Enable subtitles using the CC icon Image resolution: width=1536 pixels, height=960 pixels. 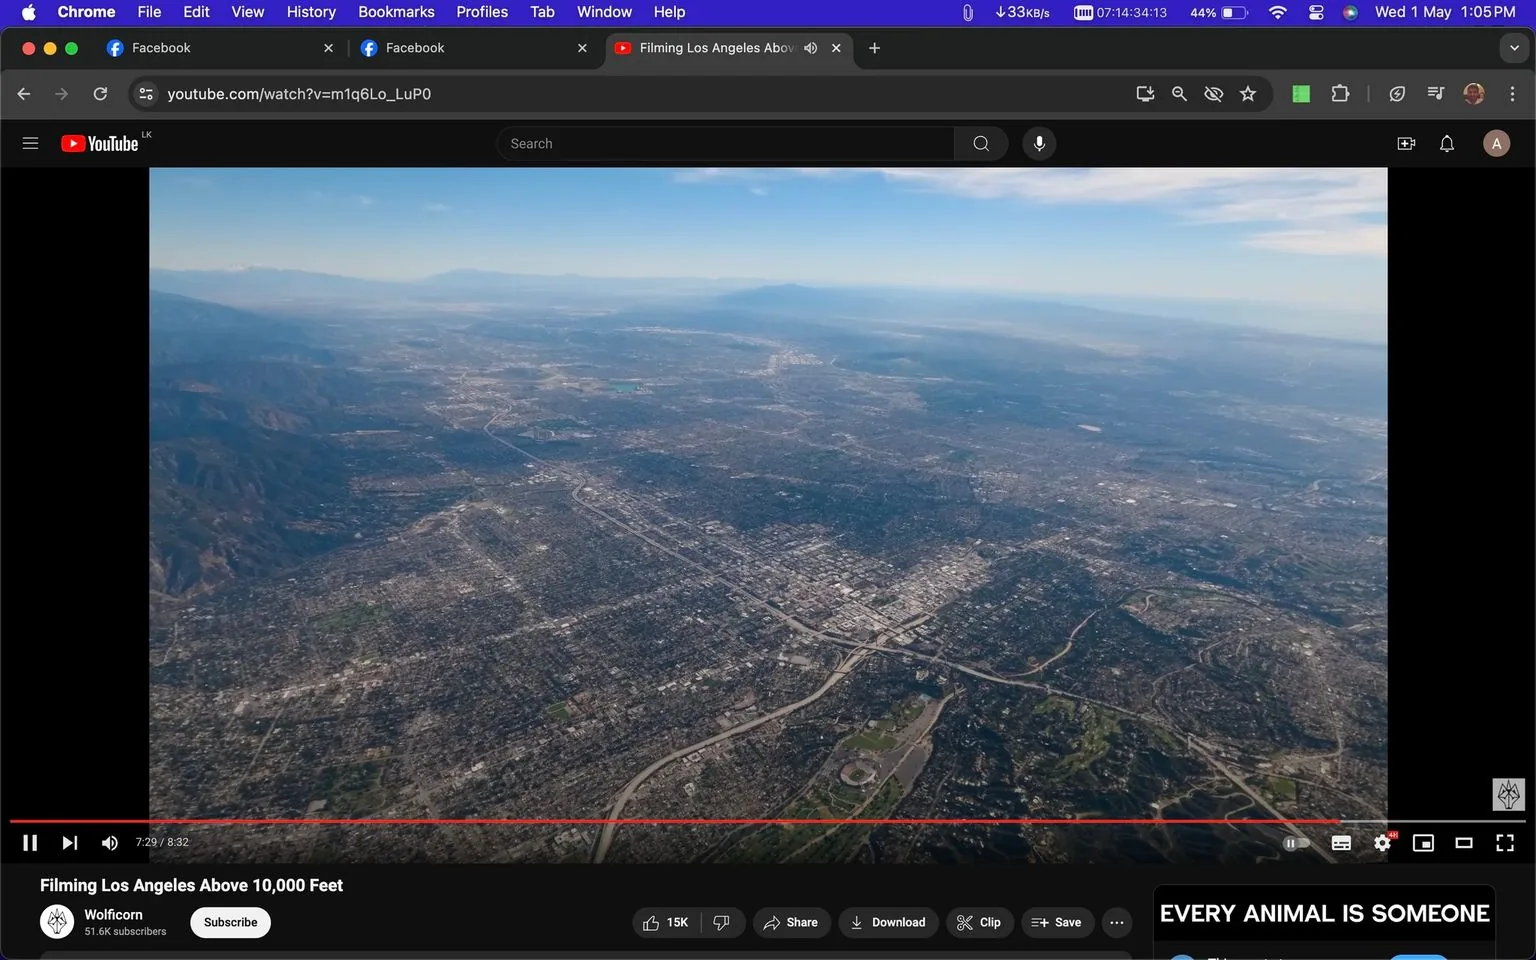(1341, 842)
